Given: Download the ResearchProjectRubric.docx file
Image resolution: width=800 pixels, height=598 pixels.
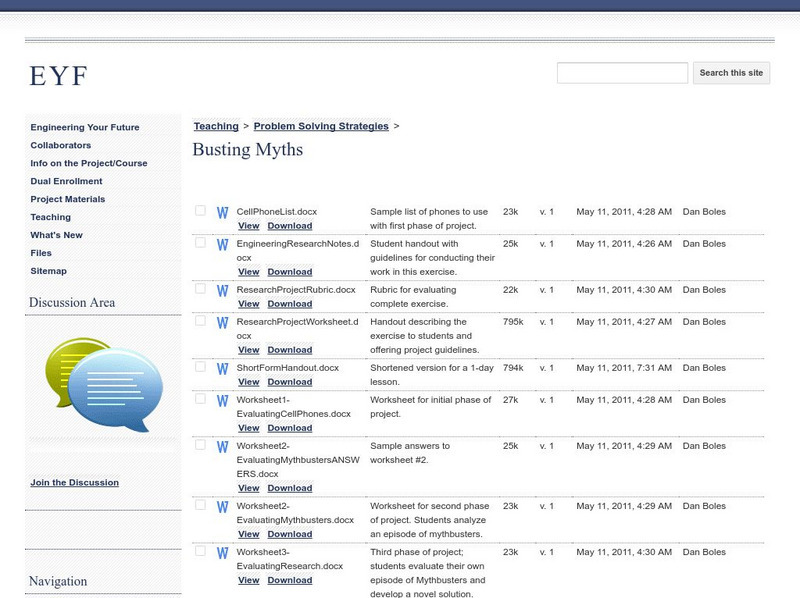Looking at the screenshot, I should point(289,304).
